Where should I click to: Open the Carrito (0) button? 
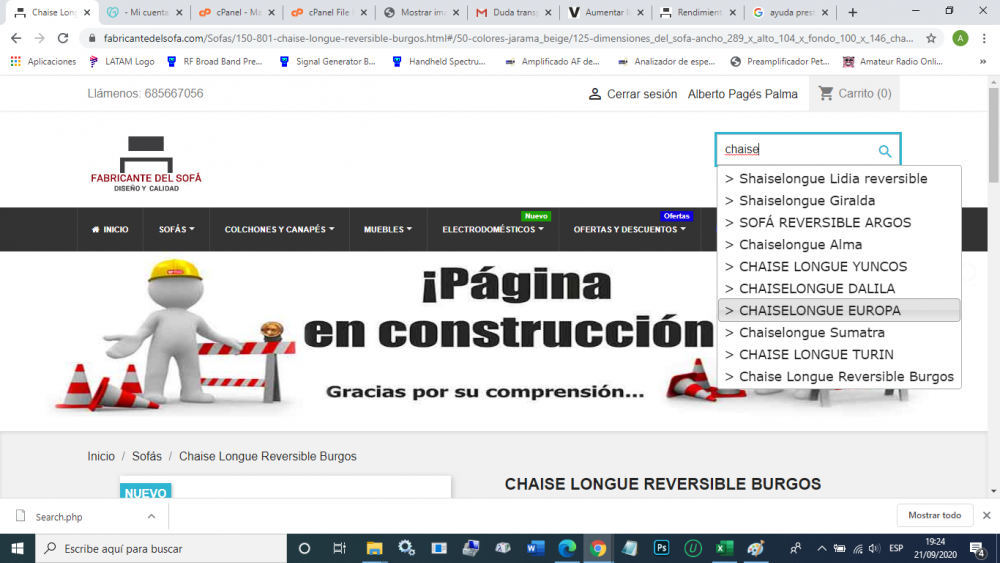(x=855, y=93)
